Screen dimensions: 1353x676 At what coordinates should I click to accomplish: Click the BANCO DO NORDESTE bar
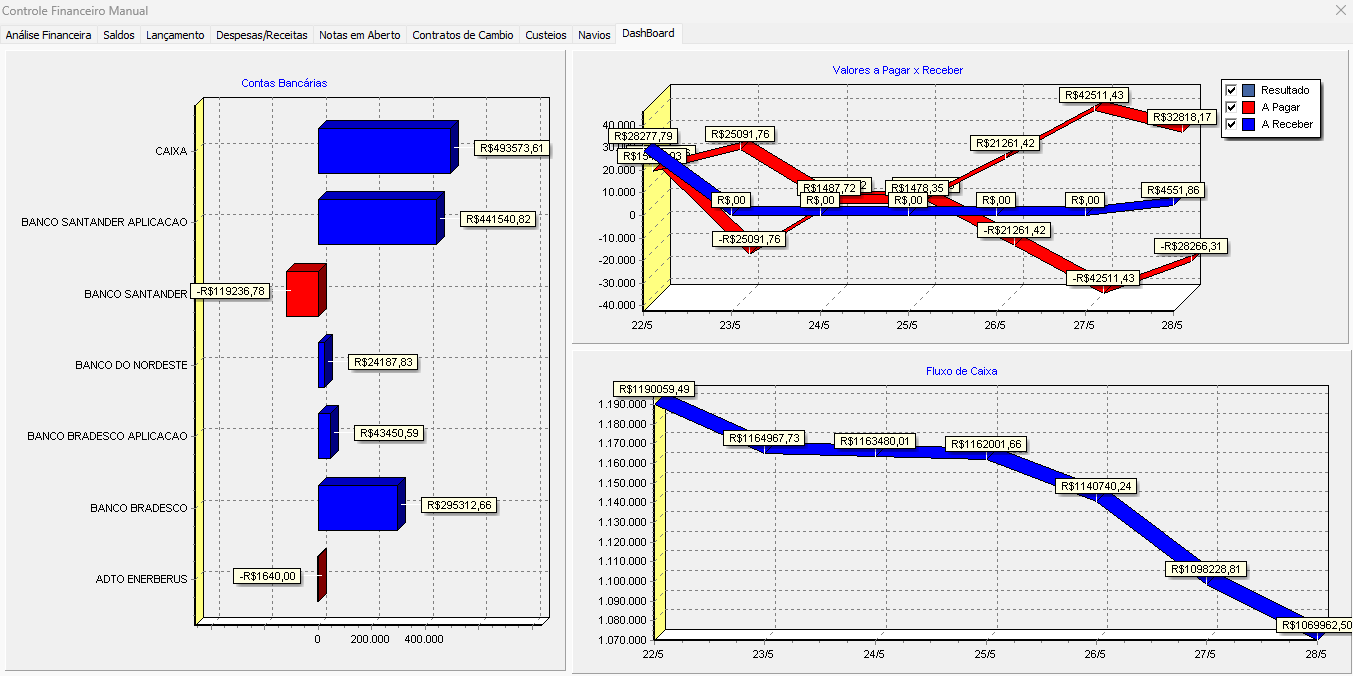point(324,362)
